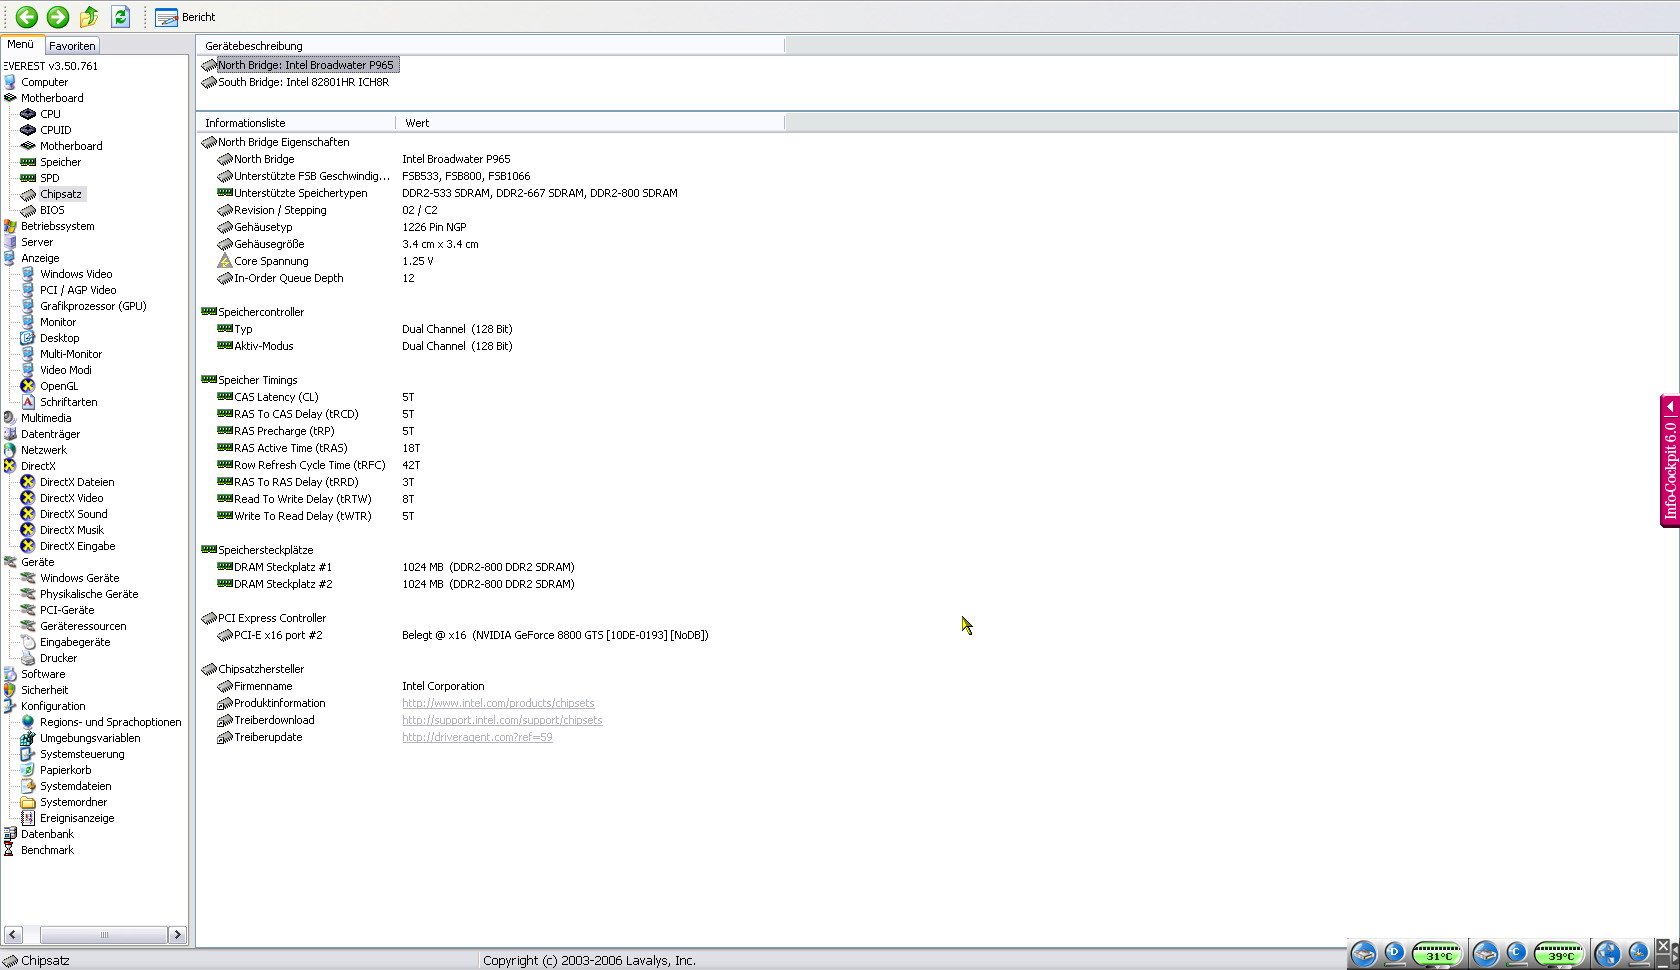Open the Bericht report tool

(186, 17)
